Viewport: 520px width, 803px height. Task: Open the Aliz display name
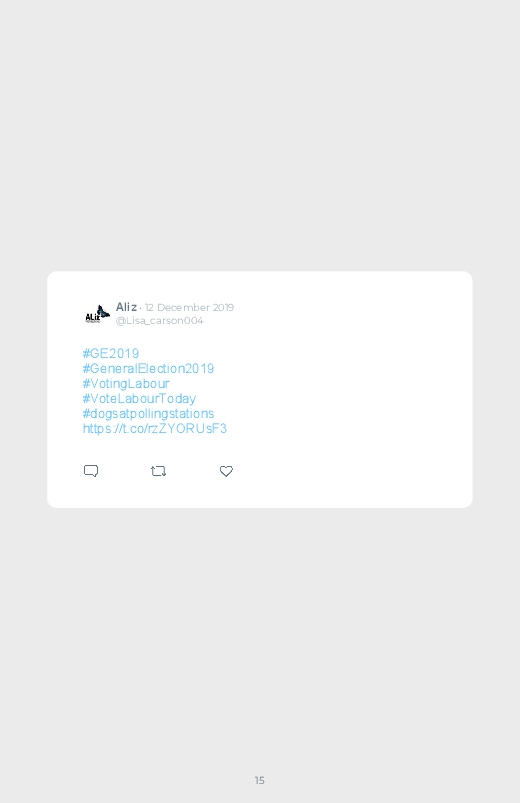point(126,307)
